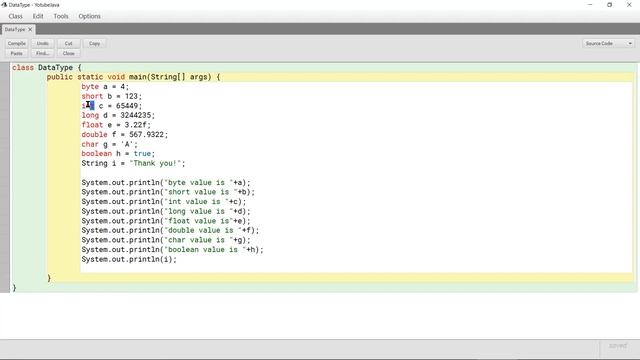Click the Close toolbar button
The height and width of the screenshot is (360, 640).
pyautogui.click(x=69, y=53)
